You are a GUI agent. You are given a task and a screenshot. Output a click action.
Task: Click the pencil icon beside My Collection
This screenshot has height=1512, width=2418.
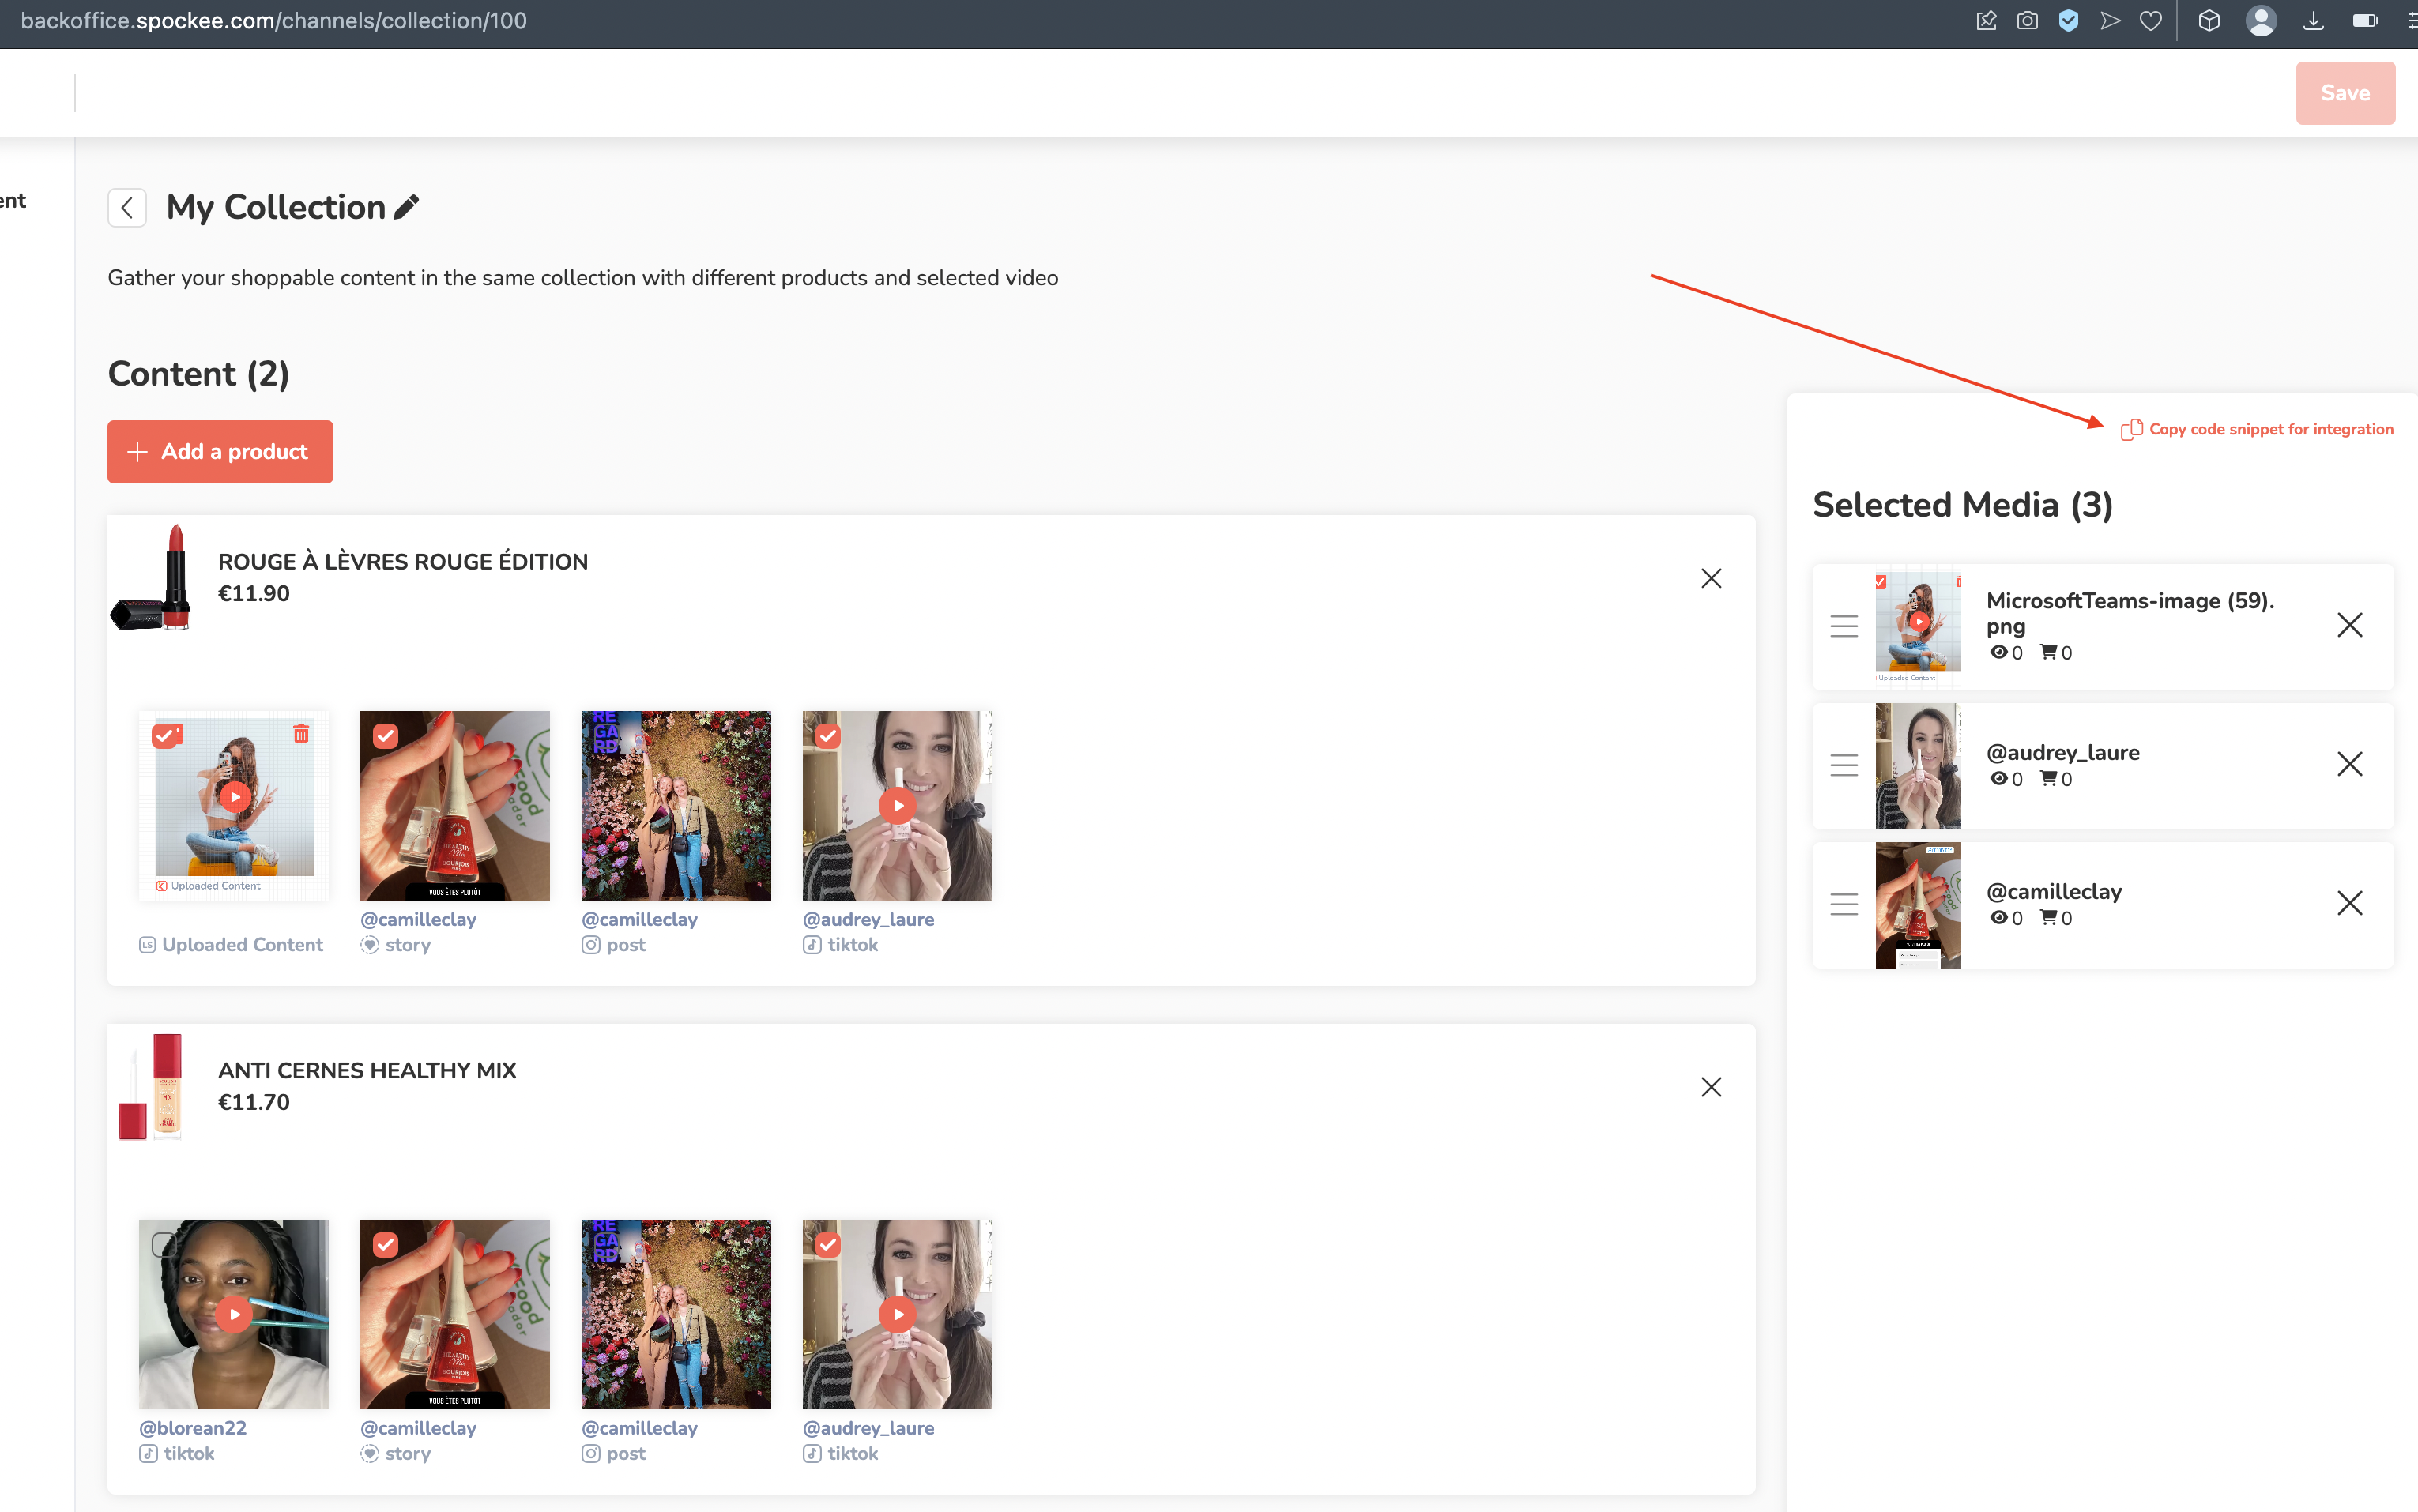406,207
